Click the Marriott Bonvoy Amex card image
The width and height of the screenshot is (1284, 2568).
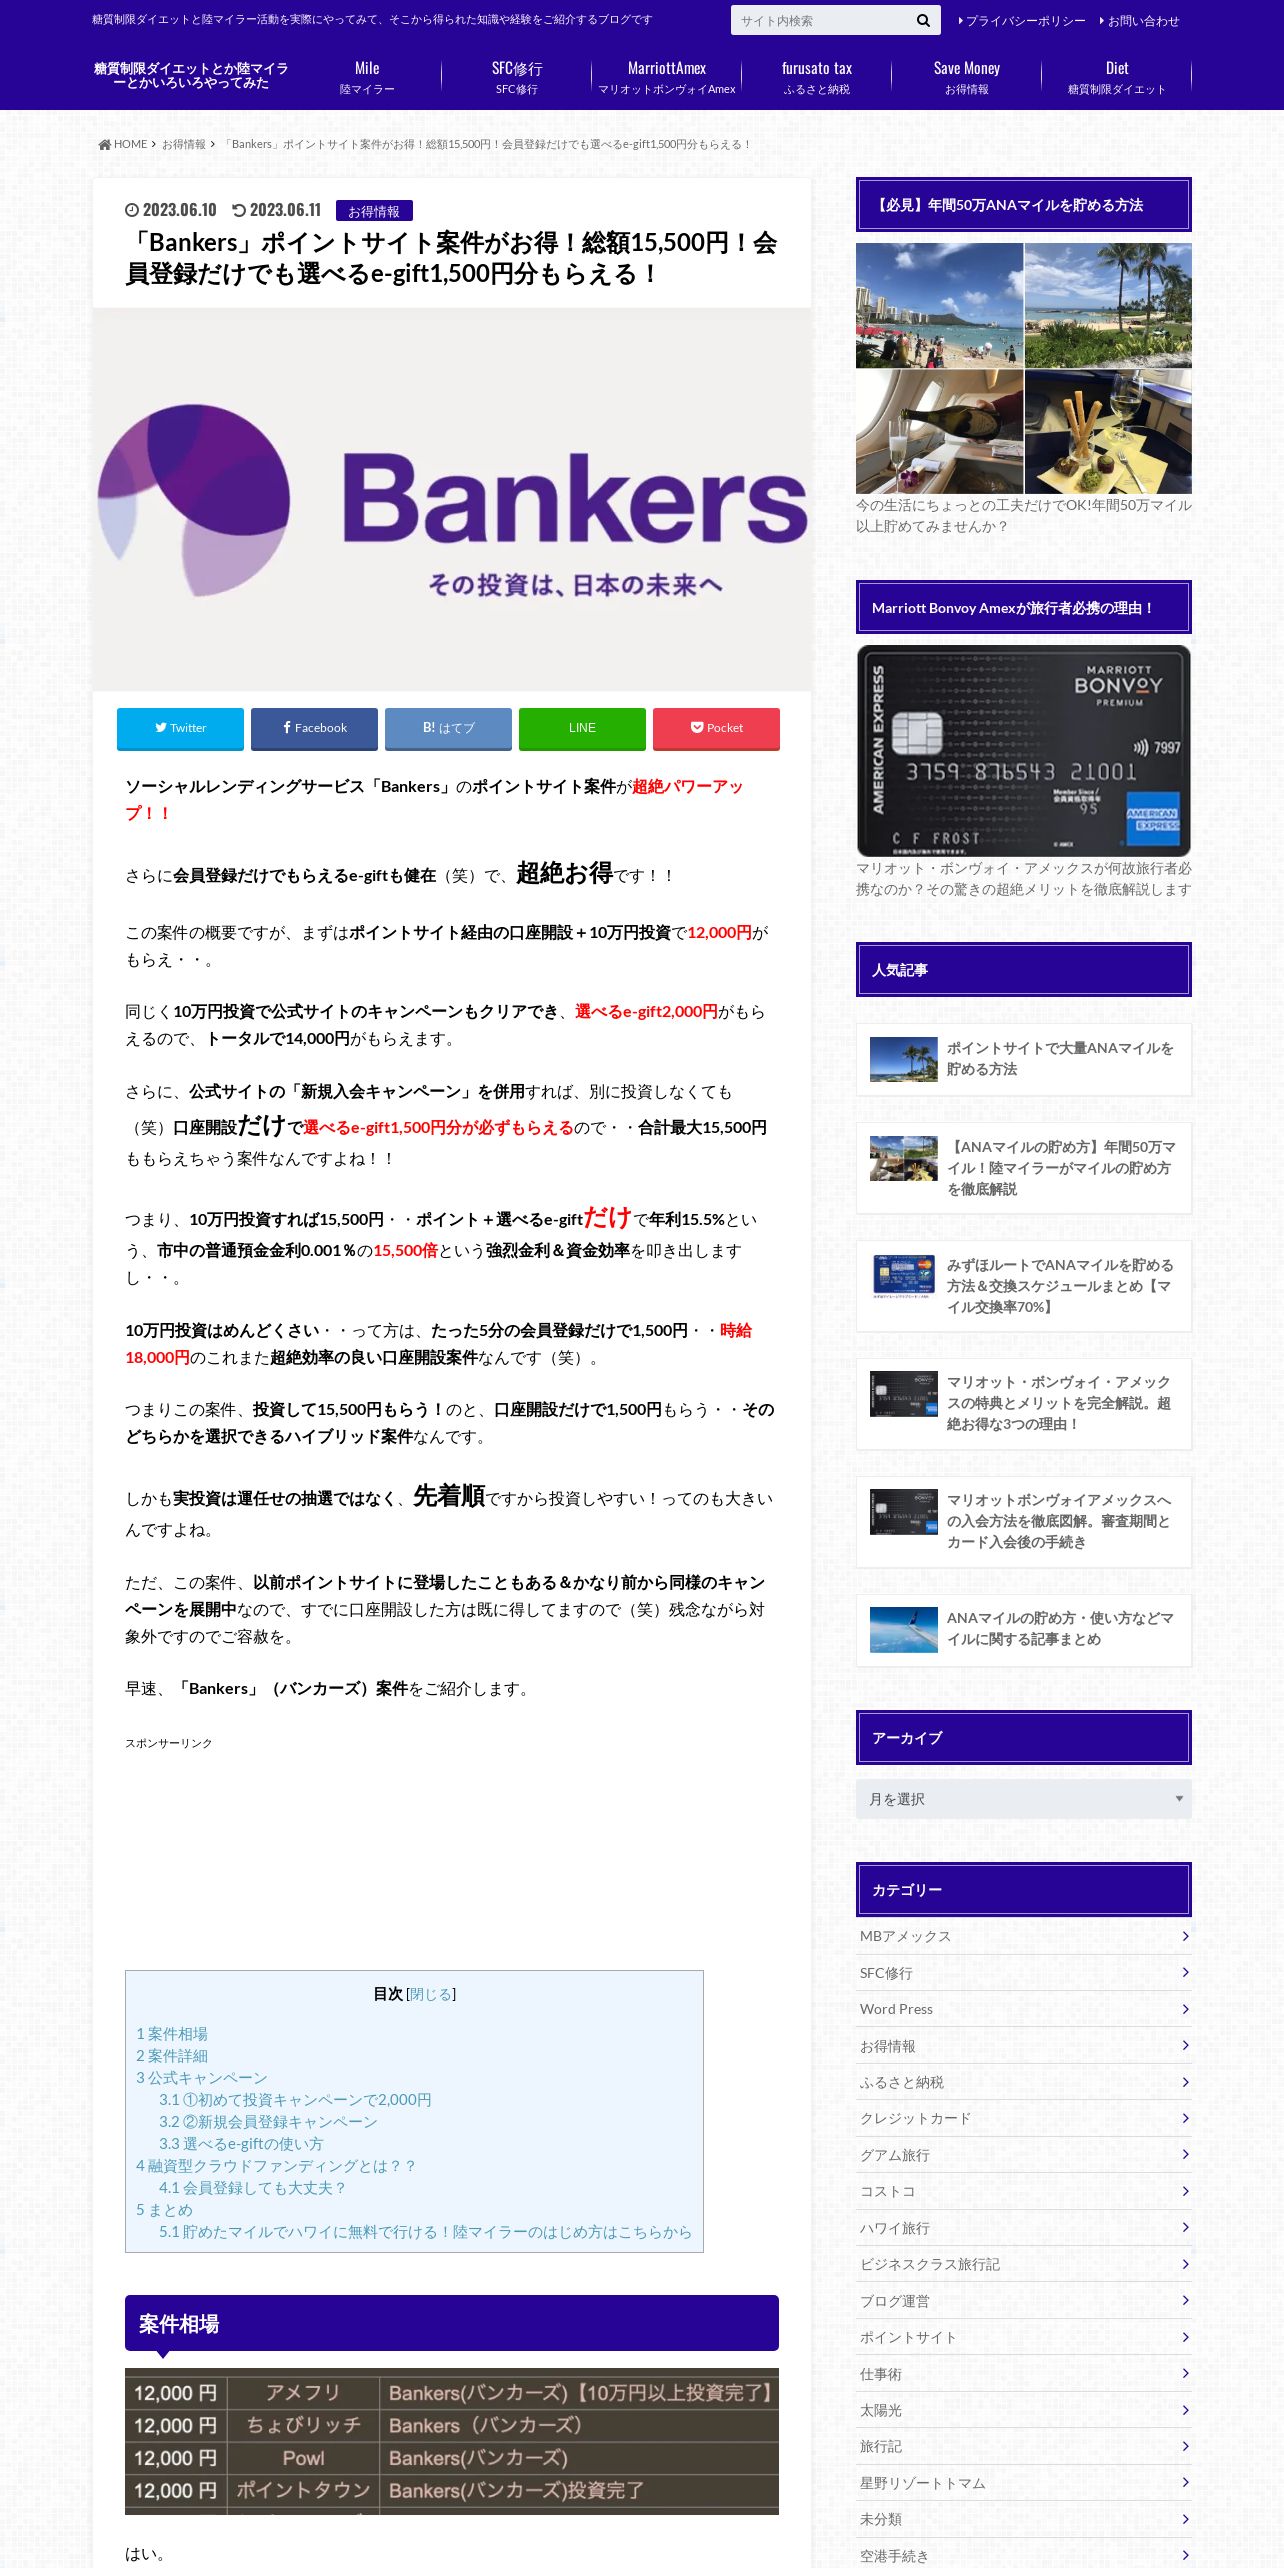click(x=1024, y=751)
